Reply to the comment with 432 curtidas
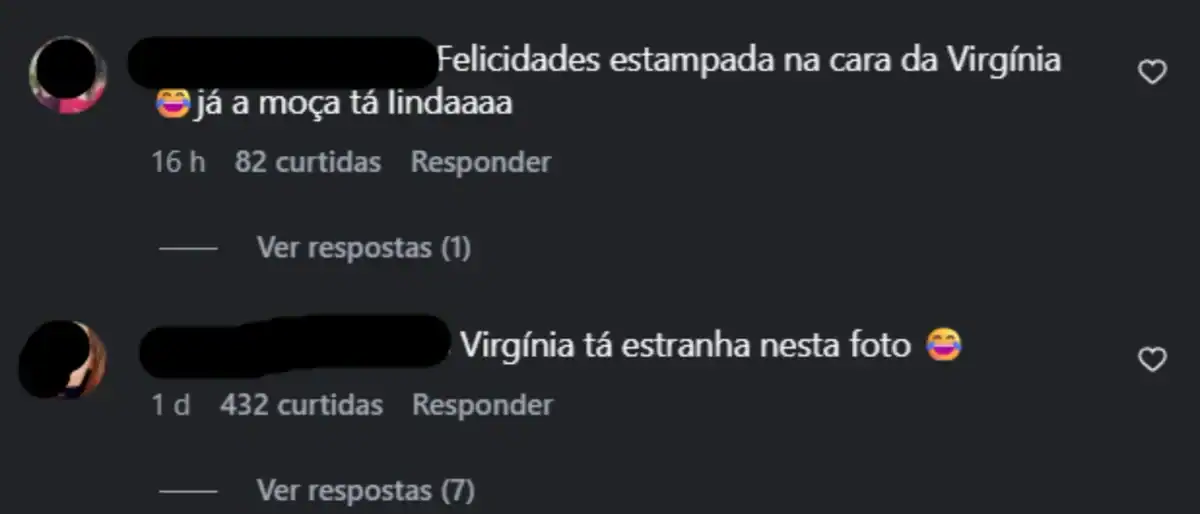 click(483, 405)
